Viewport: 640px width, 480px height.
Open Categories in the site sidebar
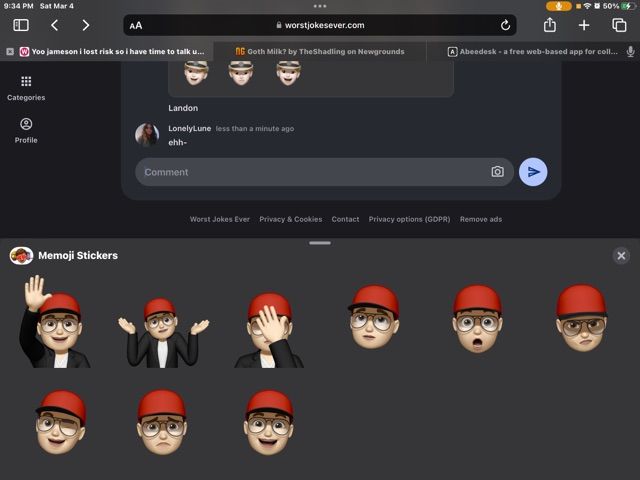[x=26, y=88]
